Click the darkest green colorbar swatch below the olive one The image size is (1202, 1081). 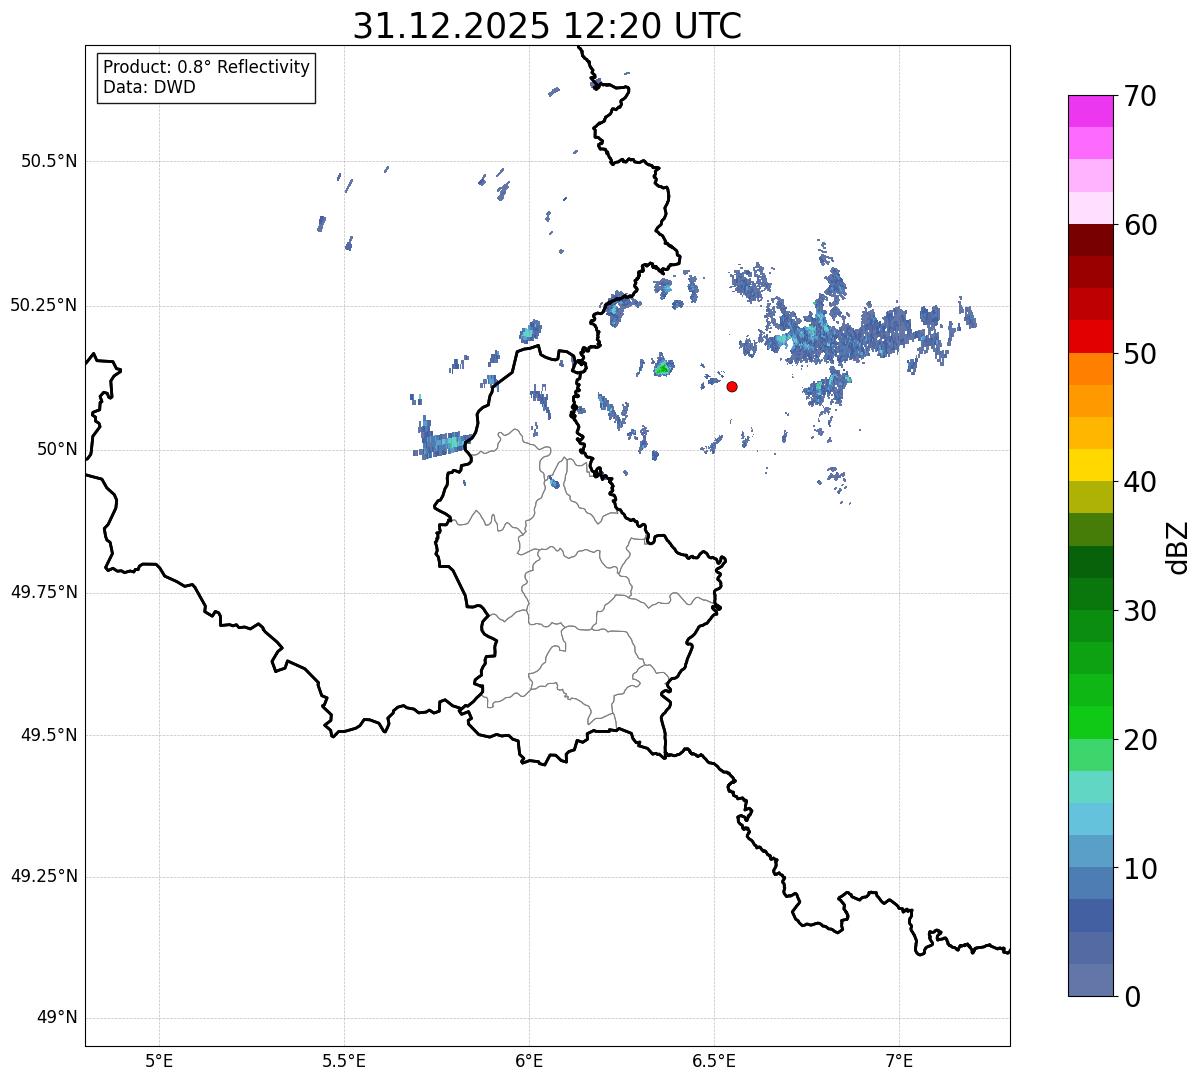tap(1091, 562)
